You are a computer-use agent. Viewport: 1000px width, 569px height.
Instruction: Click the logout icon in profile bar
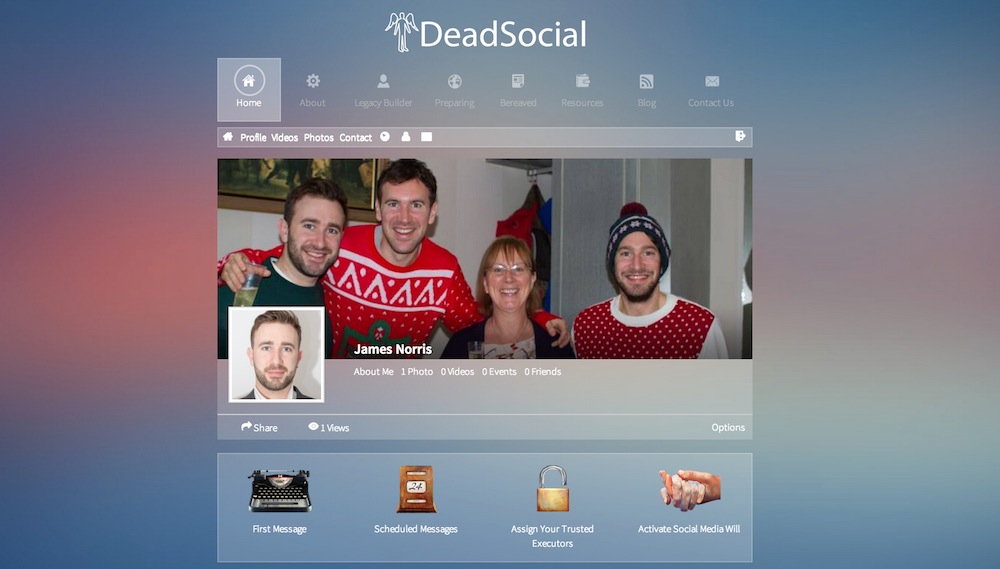[740, 137]
